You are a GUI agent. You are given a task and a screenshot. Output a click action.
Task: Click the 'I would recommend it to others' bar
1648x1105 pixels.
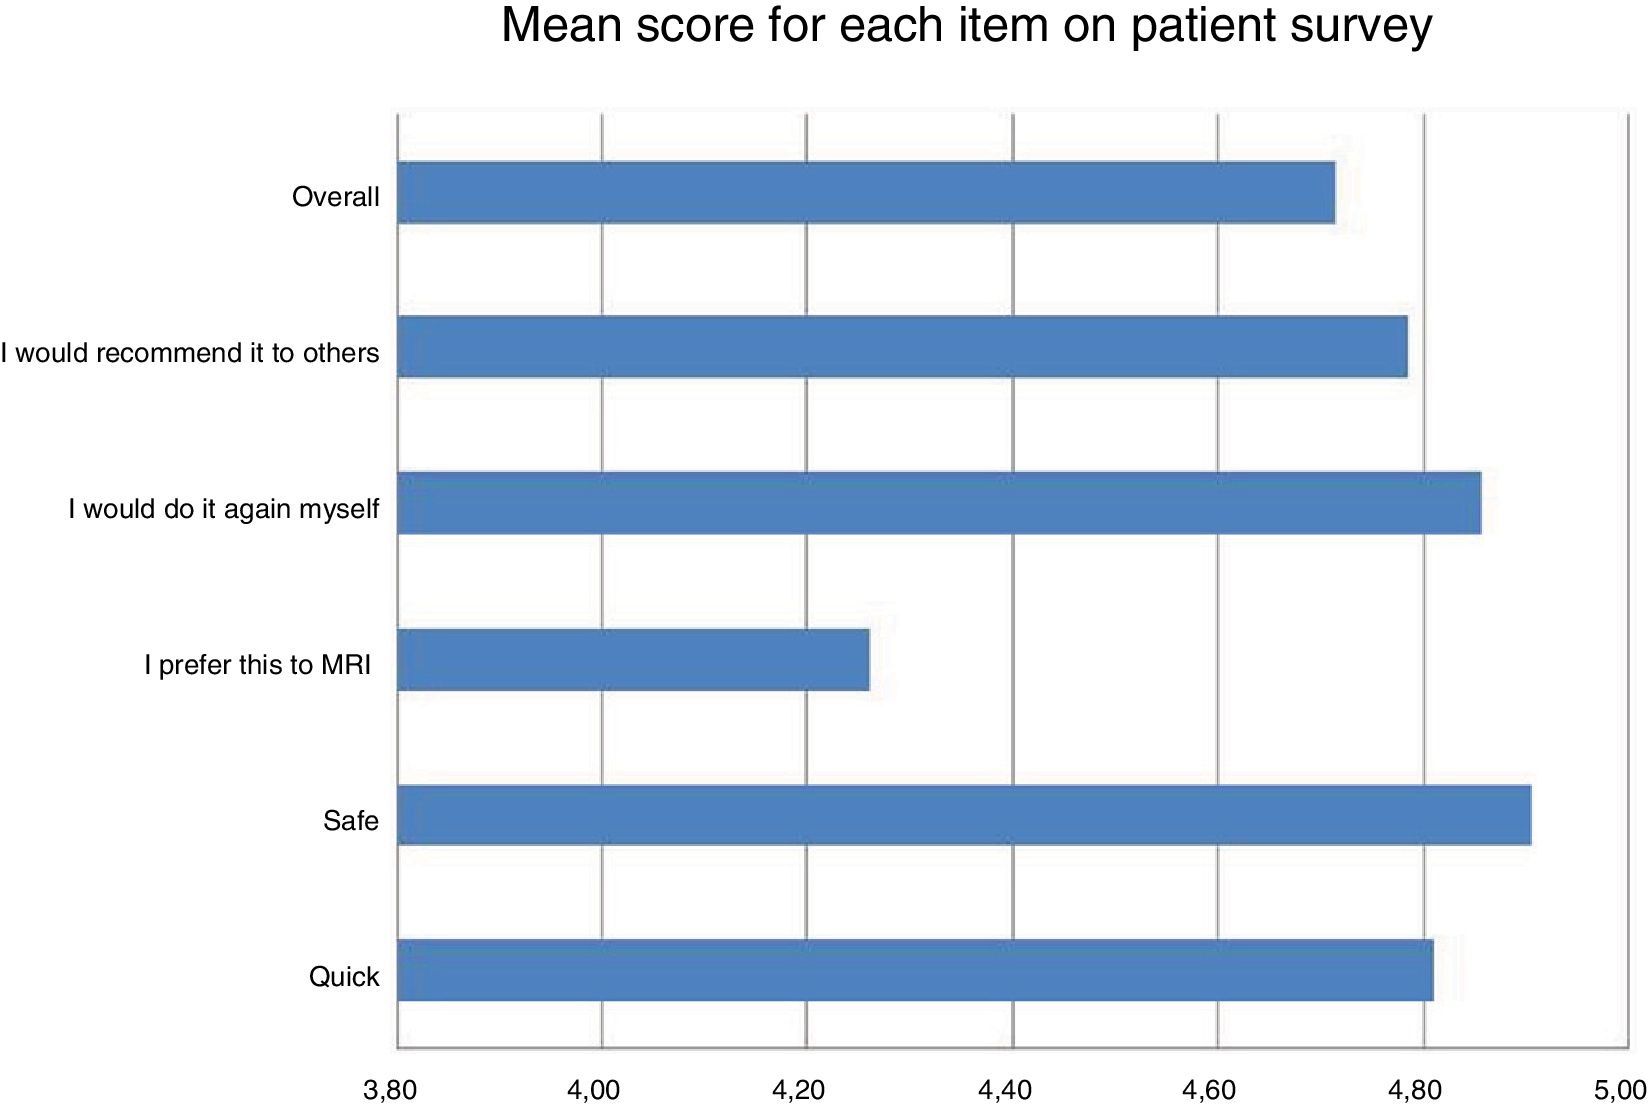pyautogui.click(x=902, y=347)
